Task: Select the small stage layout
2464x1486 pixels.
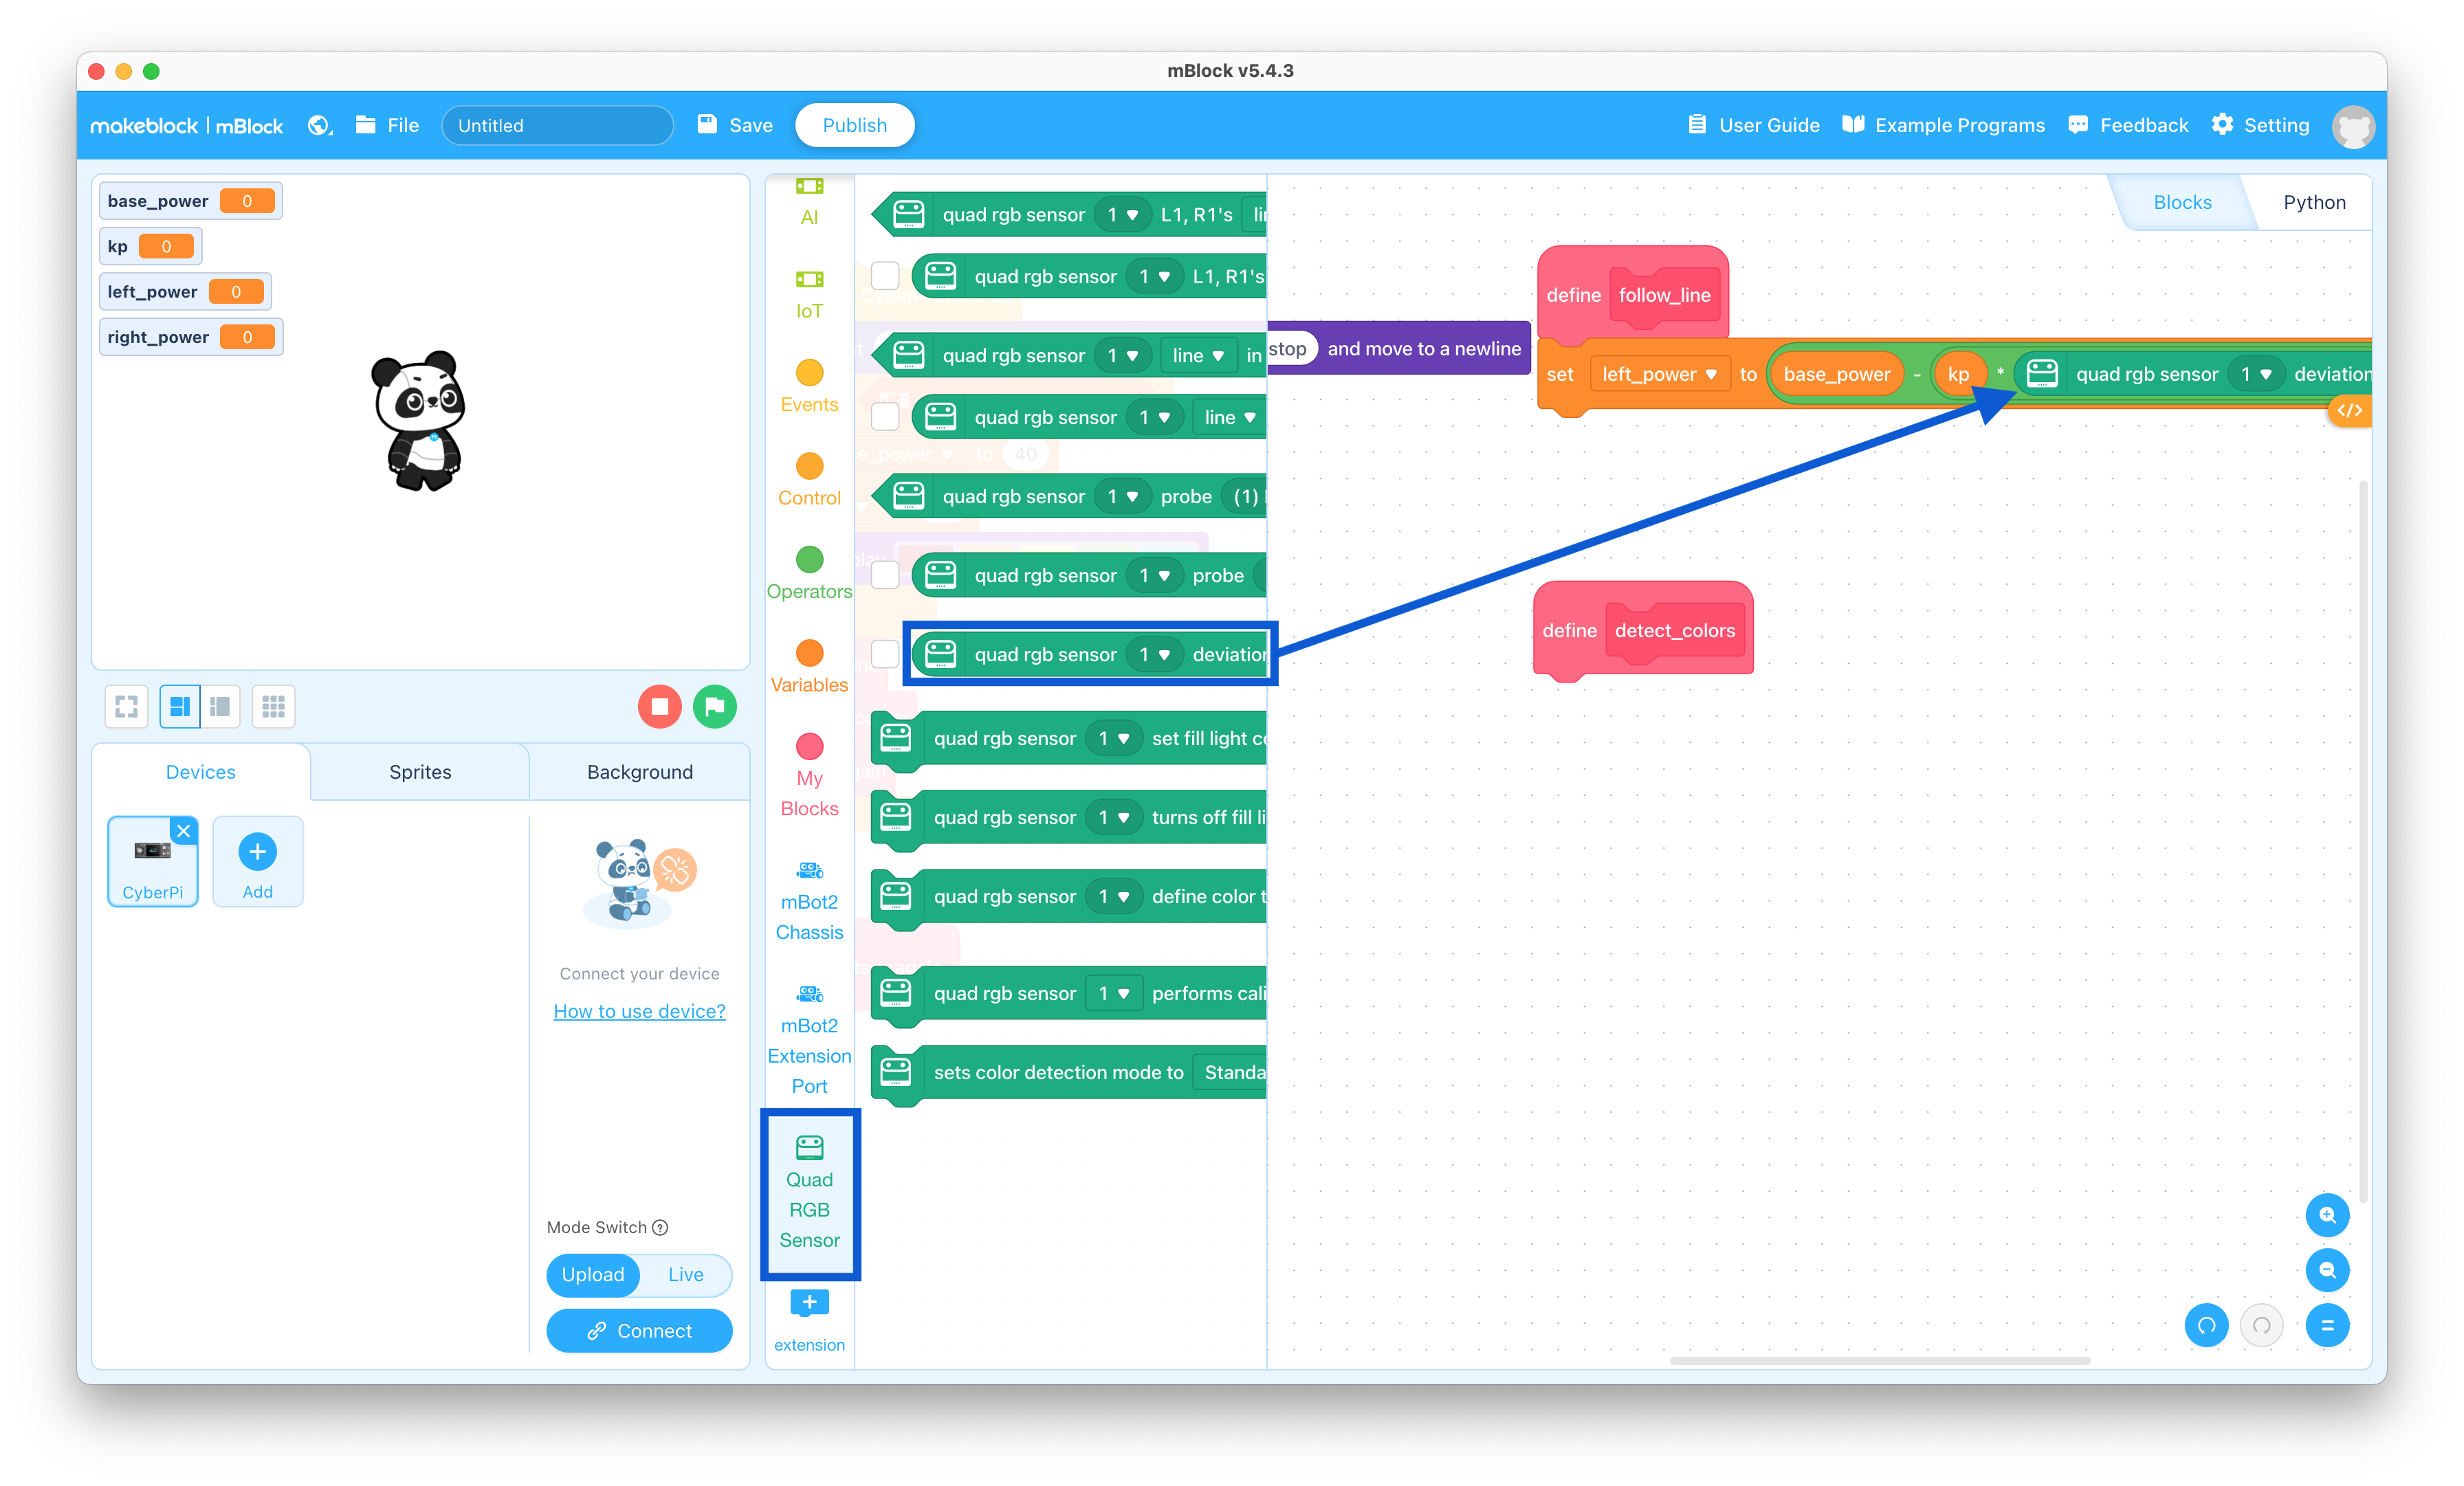Action: [x=220, y=707]
